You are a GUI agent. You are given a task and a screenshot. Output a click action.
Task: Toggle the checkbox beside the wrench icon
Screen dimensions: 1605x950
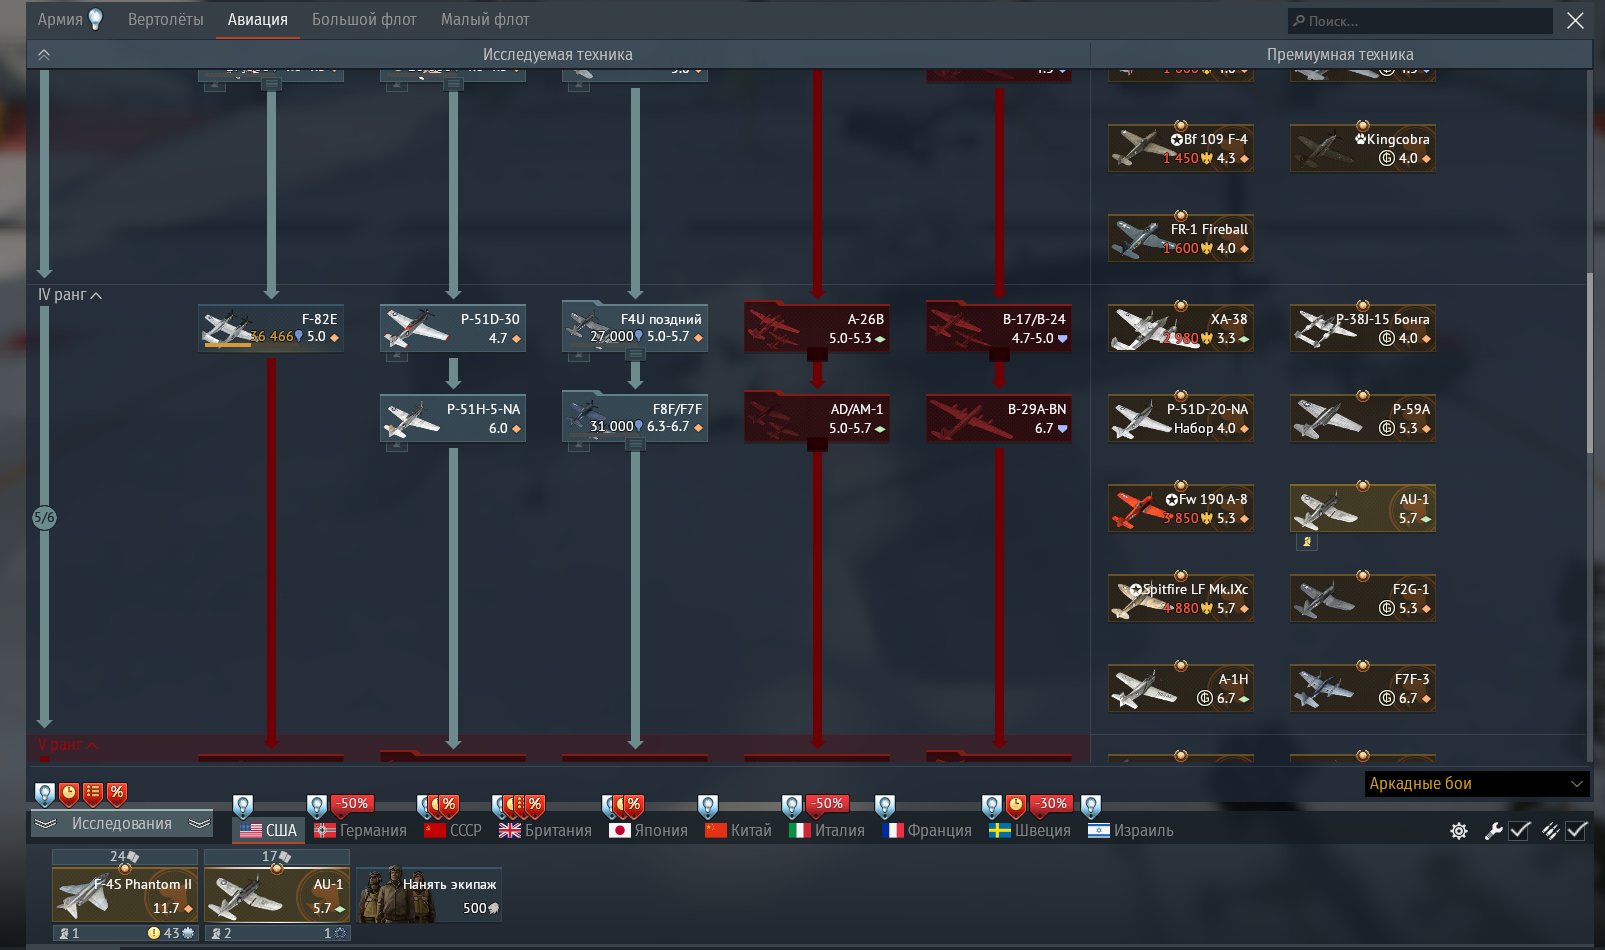(x=1519, y=831)
